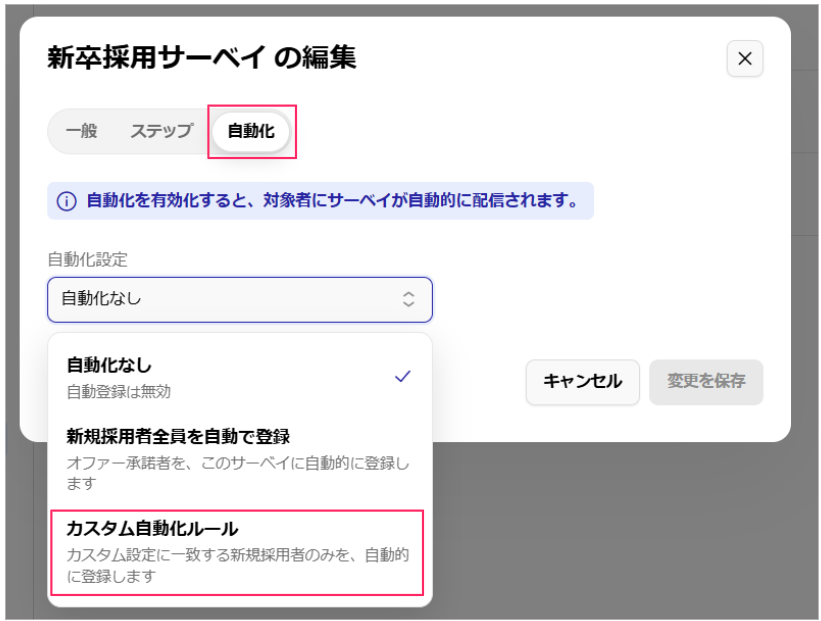Click the dialog title 新卒採用サーベイ の編集
This screenshot has height=621, width=821.
202,57
